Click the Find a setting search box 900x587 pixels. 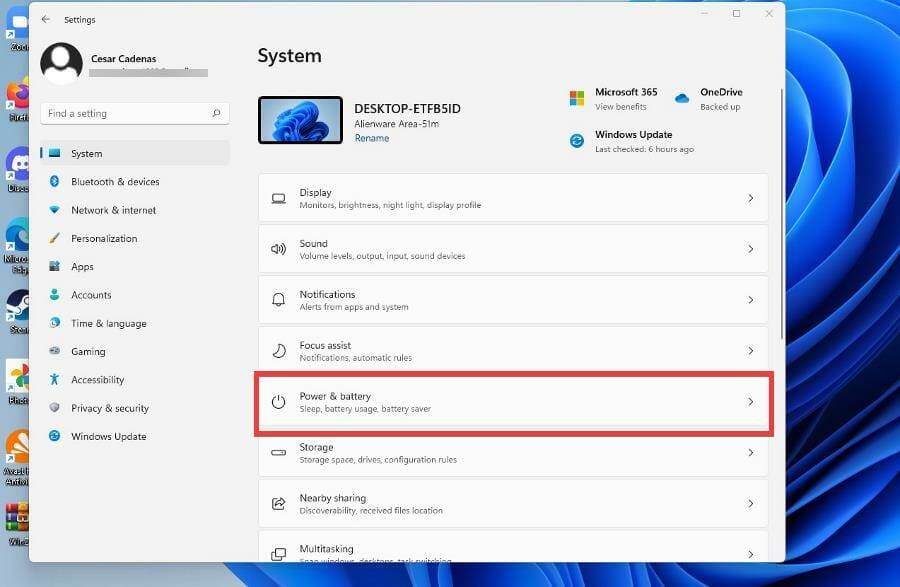(x=135, y=113)
